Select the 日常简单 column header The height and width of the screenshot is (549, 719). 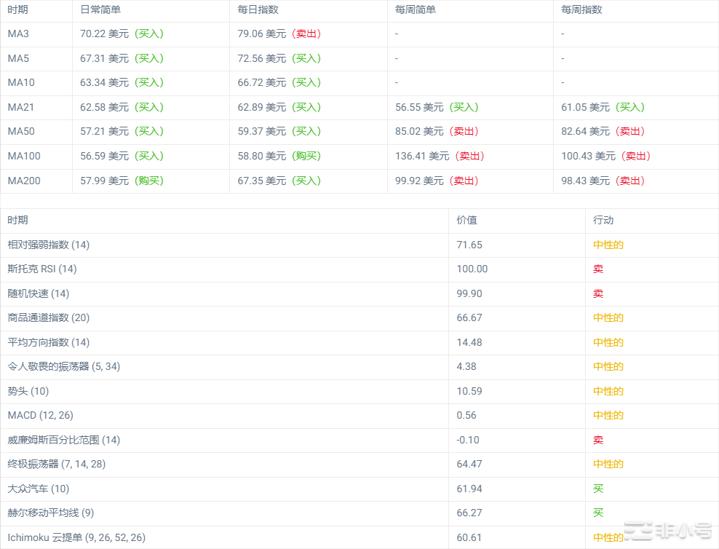[x=102, y=9]
